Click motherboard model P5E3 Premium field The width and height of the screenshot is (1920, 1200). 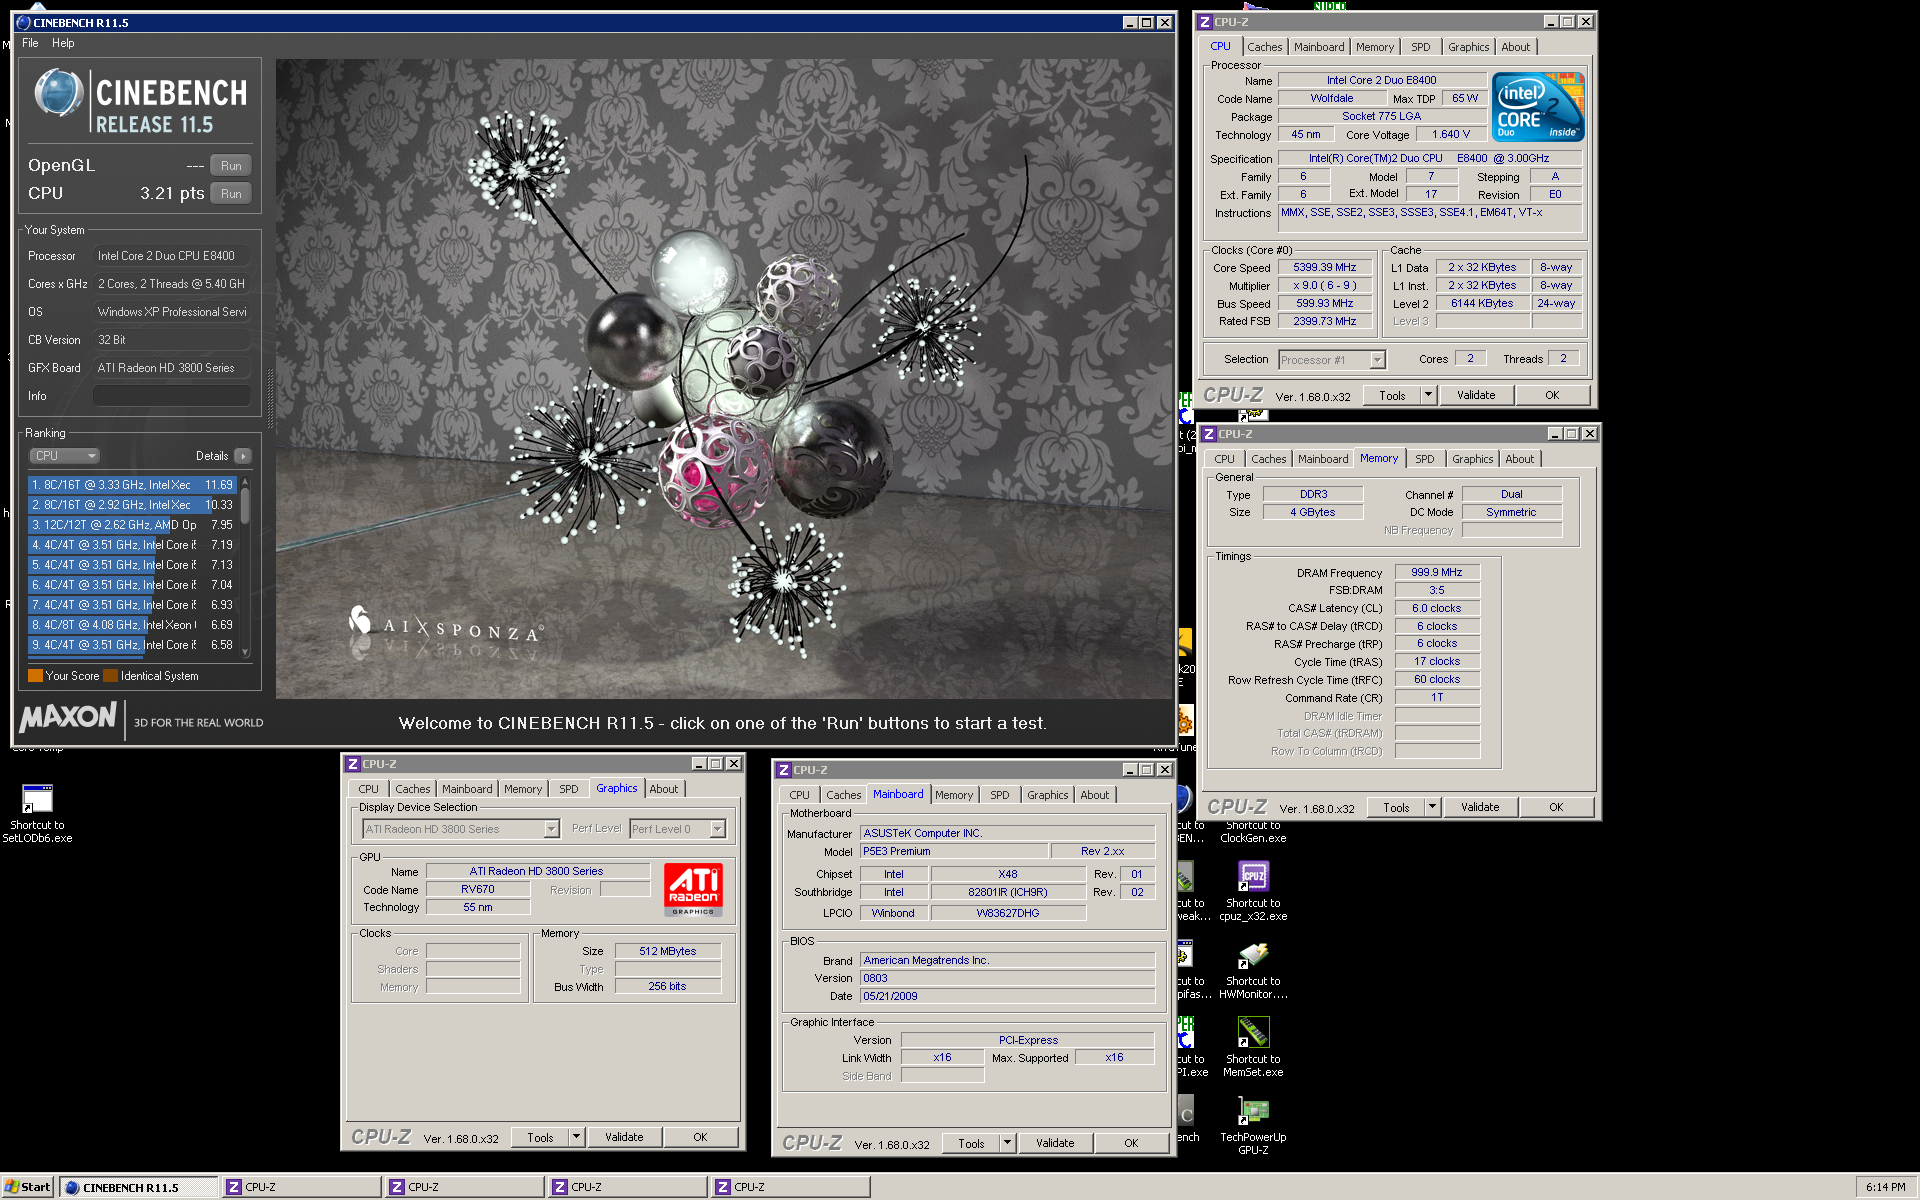point(954,852)
